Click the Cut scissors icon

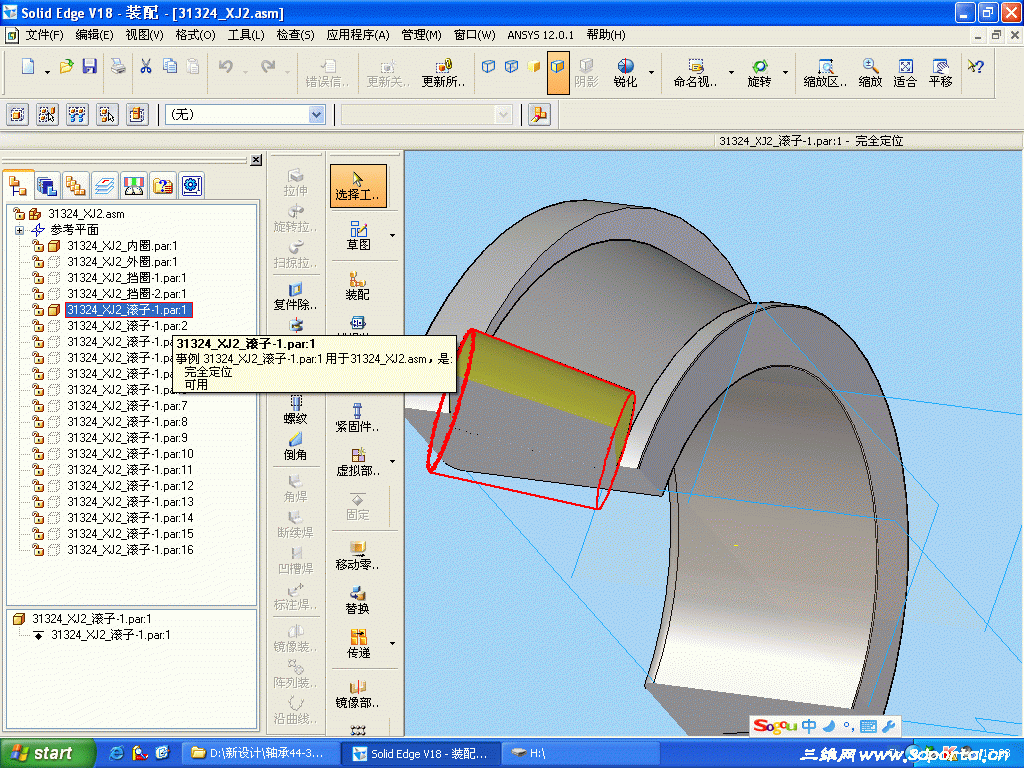[146, 66]
